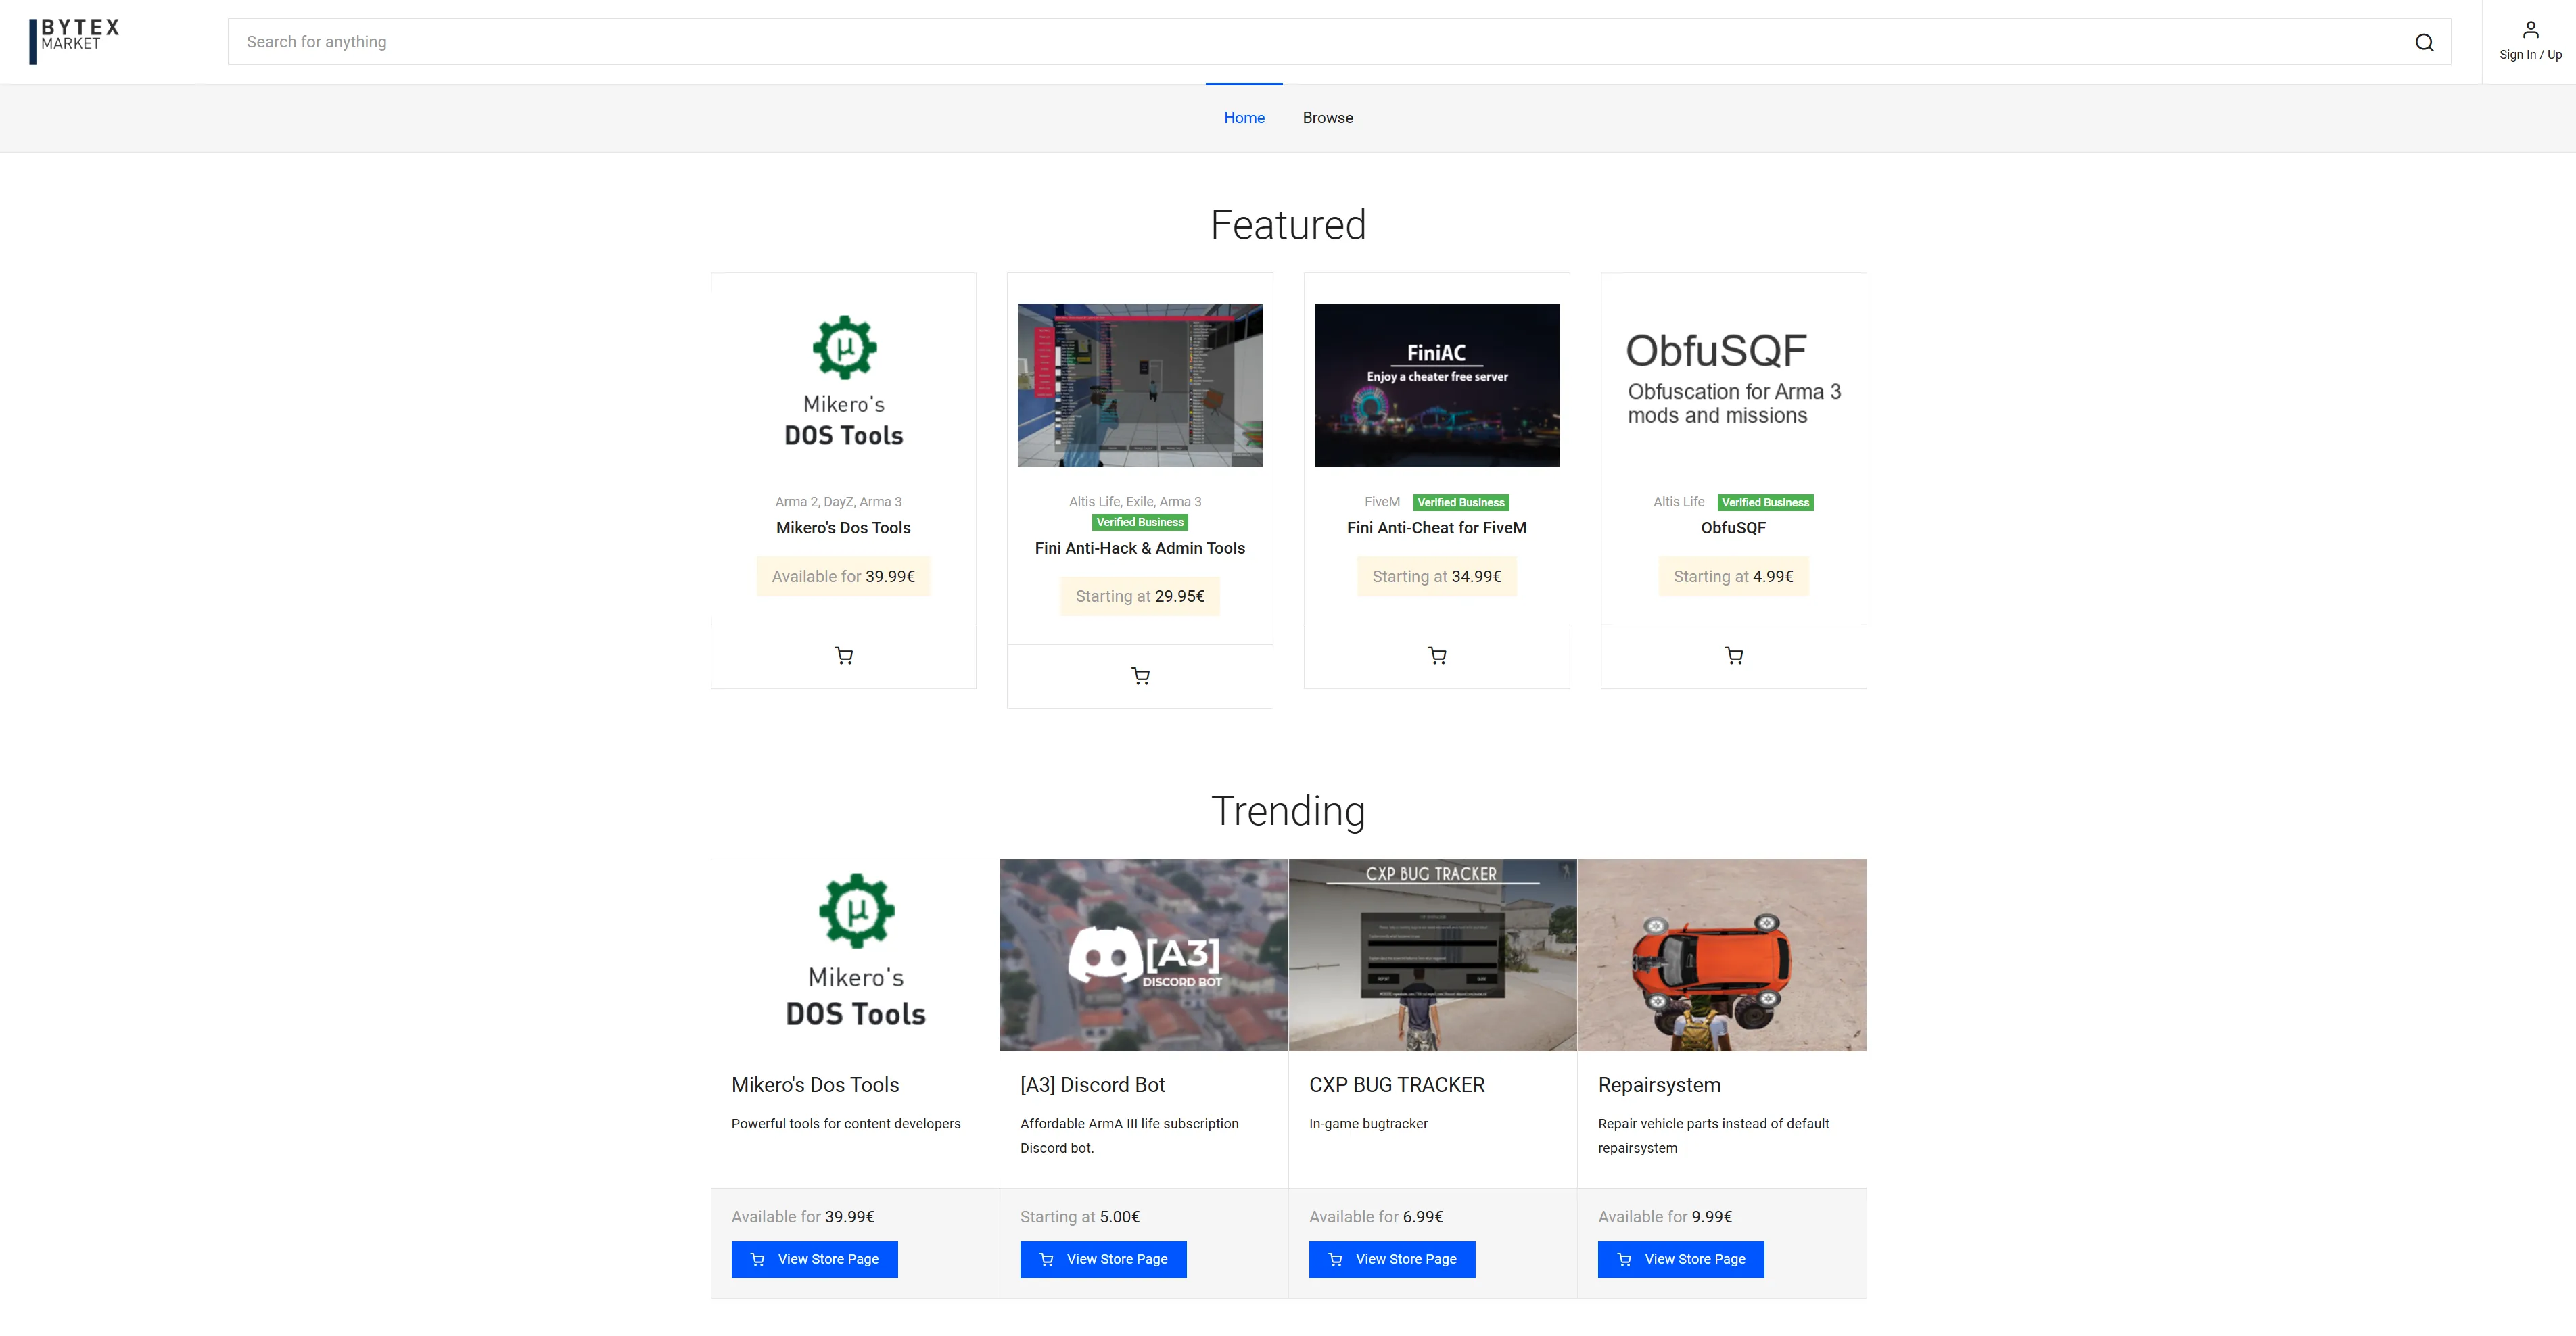Click the search magnifier icon

pyautogui.click(x=2423, y=42)
